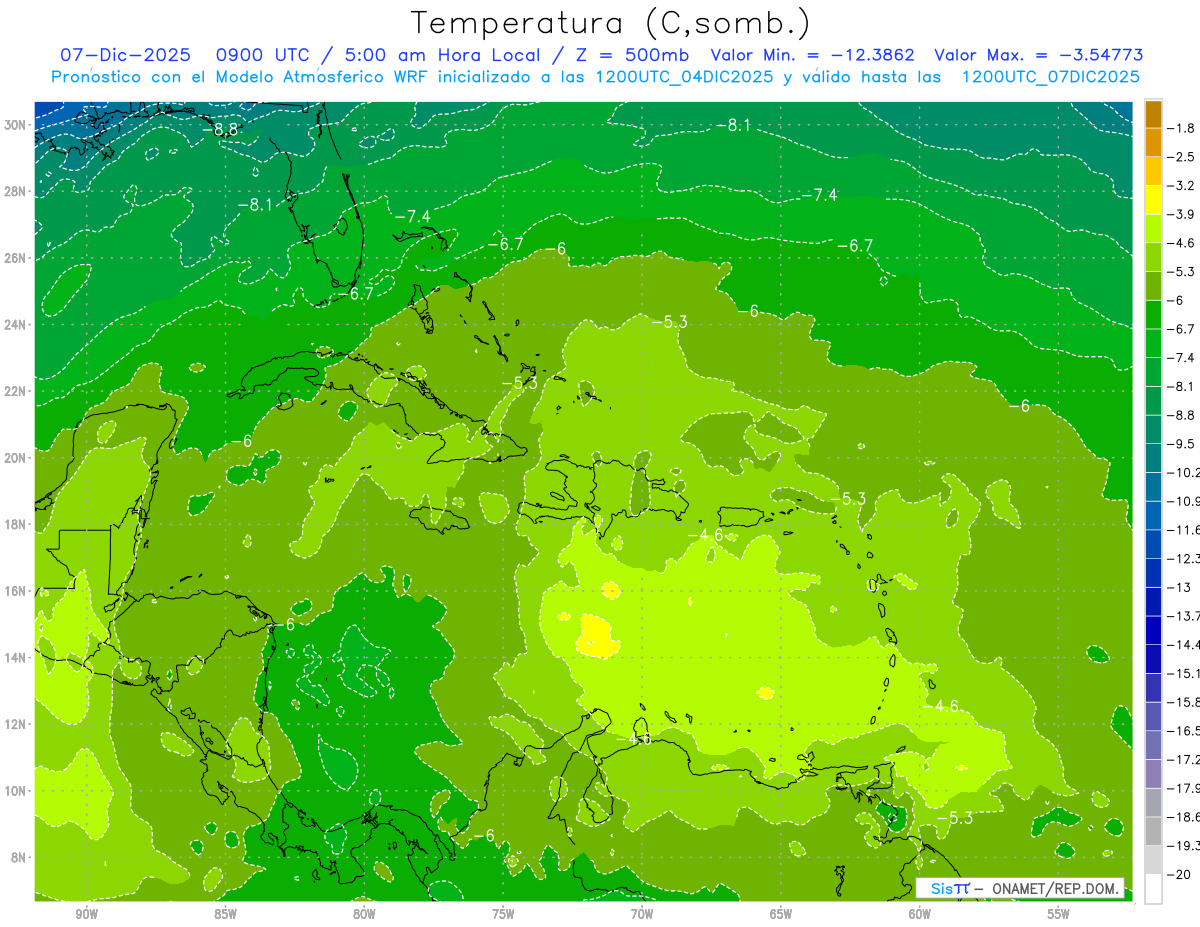The height and width of the screenshot is (927, 1200).
Task: Click legend yellow band between -3.2 and -3.9
Action: coord(1153,200)
